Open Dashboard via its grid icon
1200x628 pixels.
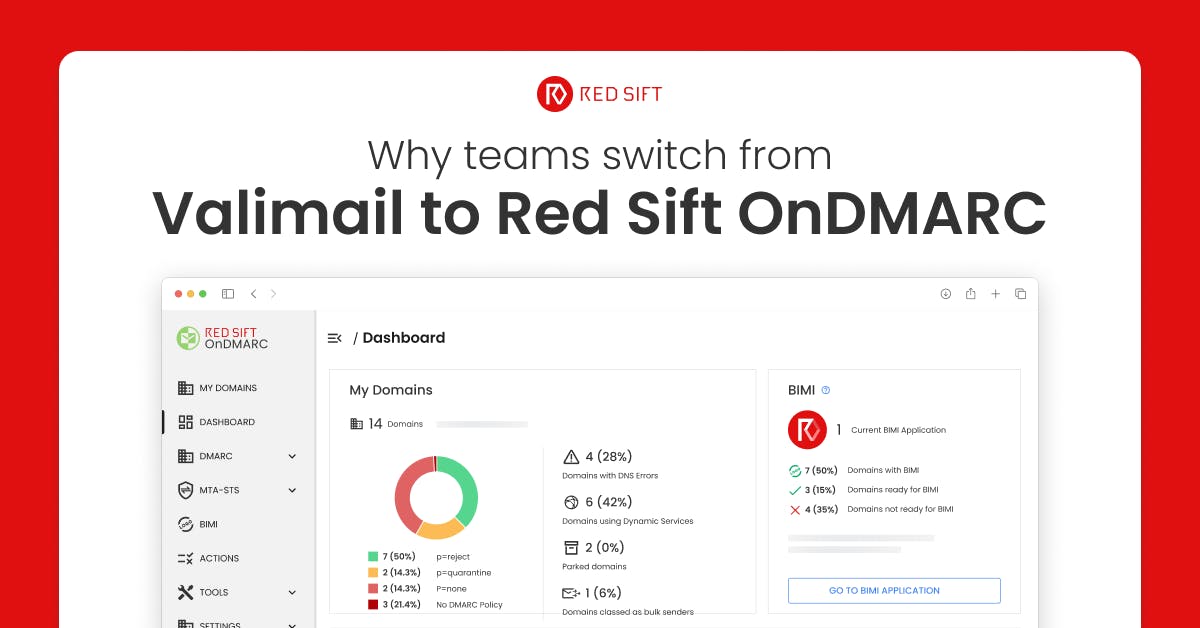(x=186, y=422)
